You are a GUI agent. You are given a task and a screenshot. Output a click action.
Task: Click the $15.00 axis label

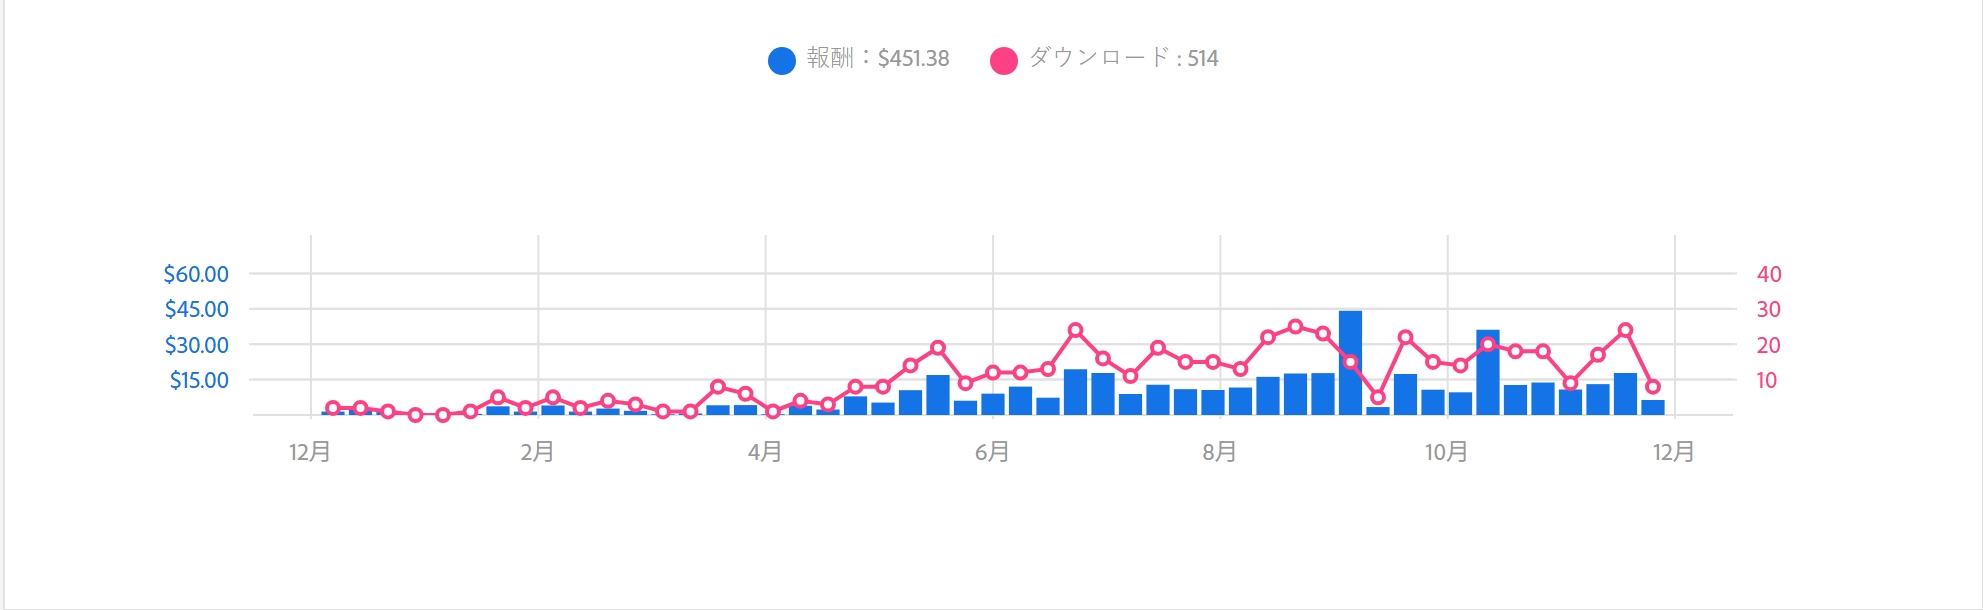click(x=199, y=380)
